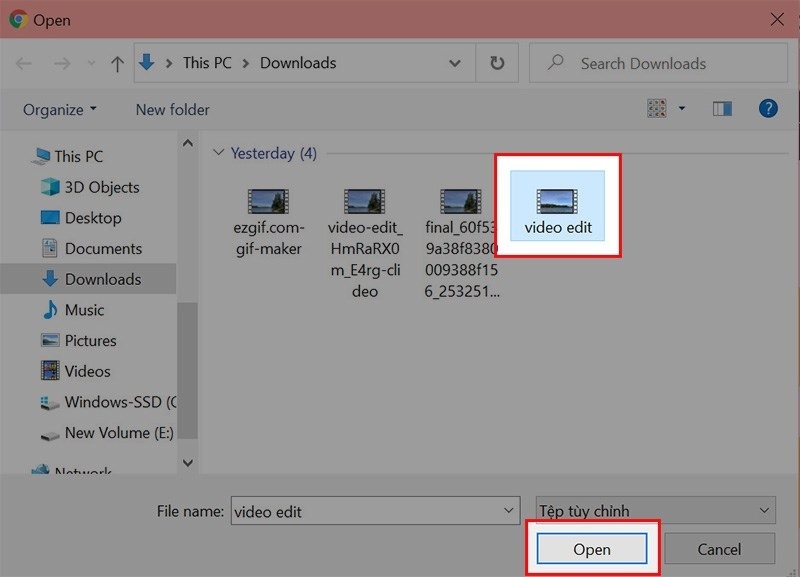The height and width of the screenshot is (577, 800).
Task: Click New folder in toolbar
Action: point(172,110)
